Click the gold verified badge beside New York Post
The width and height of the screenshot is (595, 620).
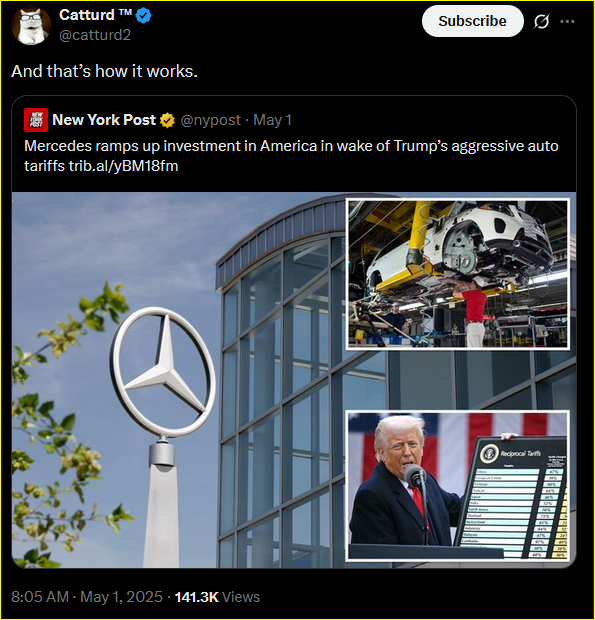(x=167, y=120)
